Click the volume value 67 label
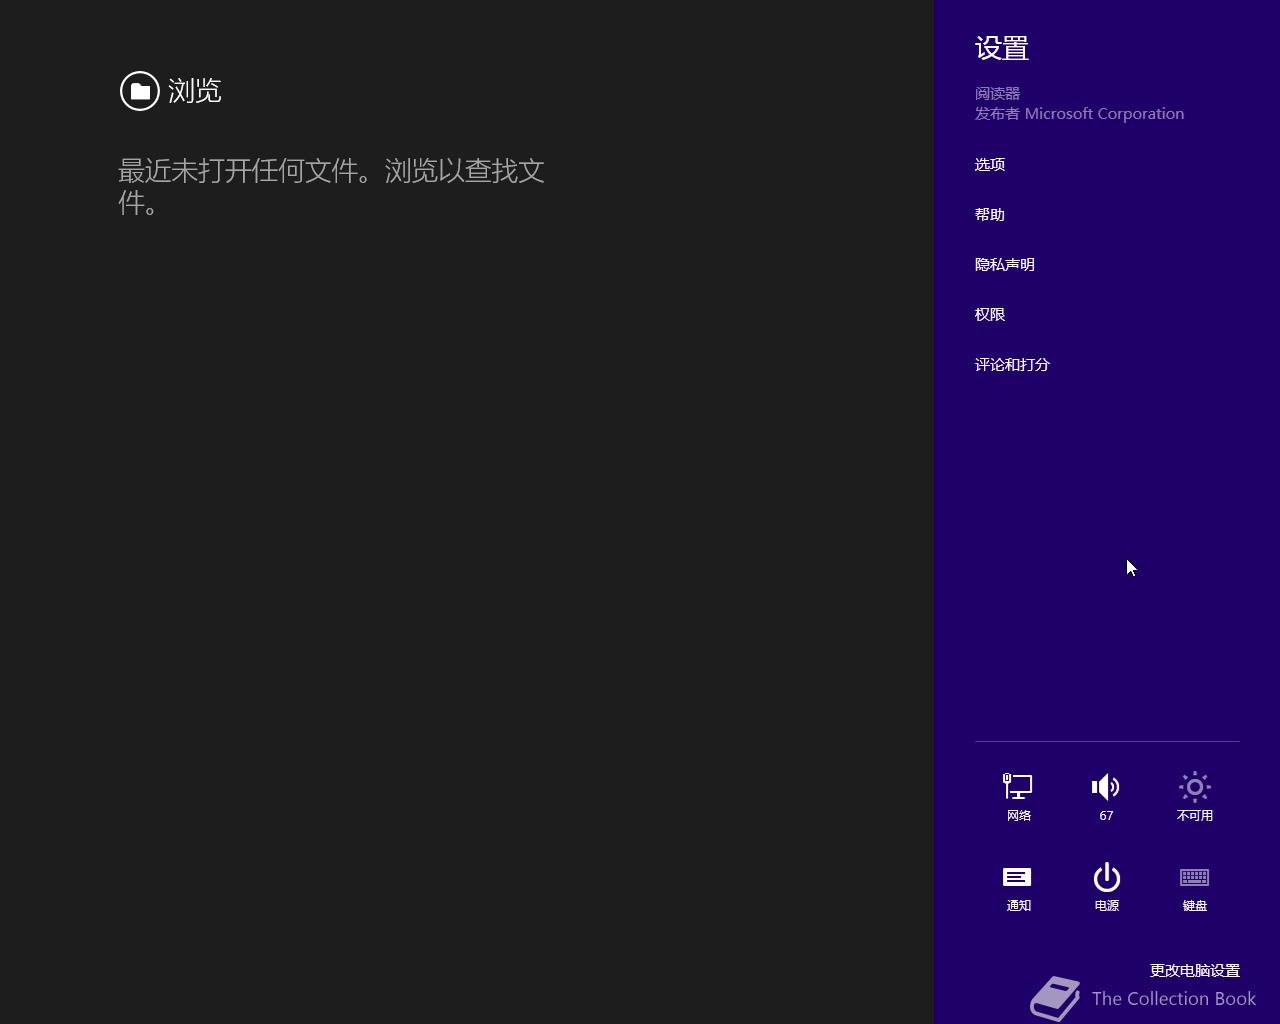Viewport: 1280px width, 1024px height. pos(1106,815)
